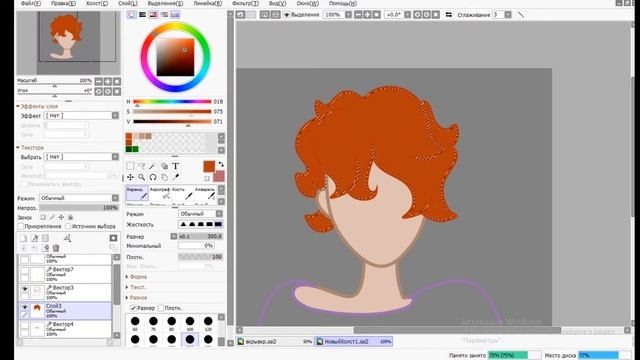Image resolution: width=640 pixels, height=360 pixels.
Task: Click the orange foreground color swatch
Action: point(209,166)
